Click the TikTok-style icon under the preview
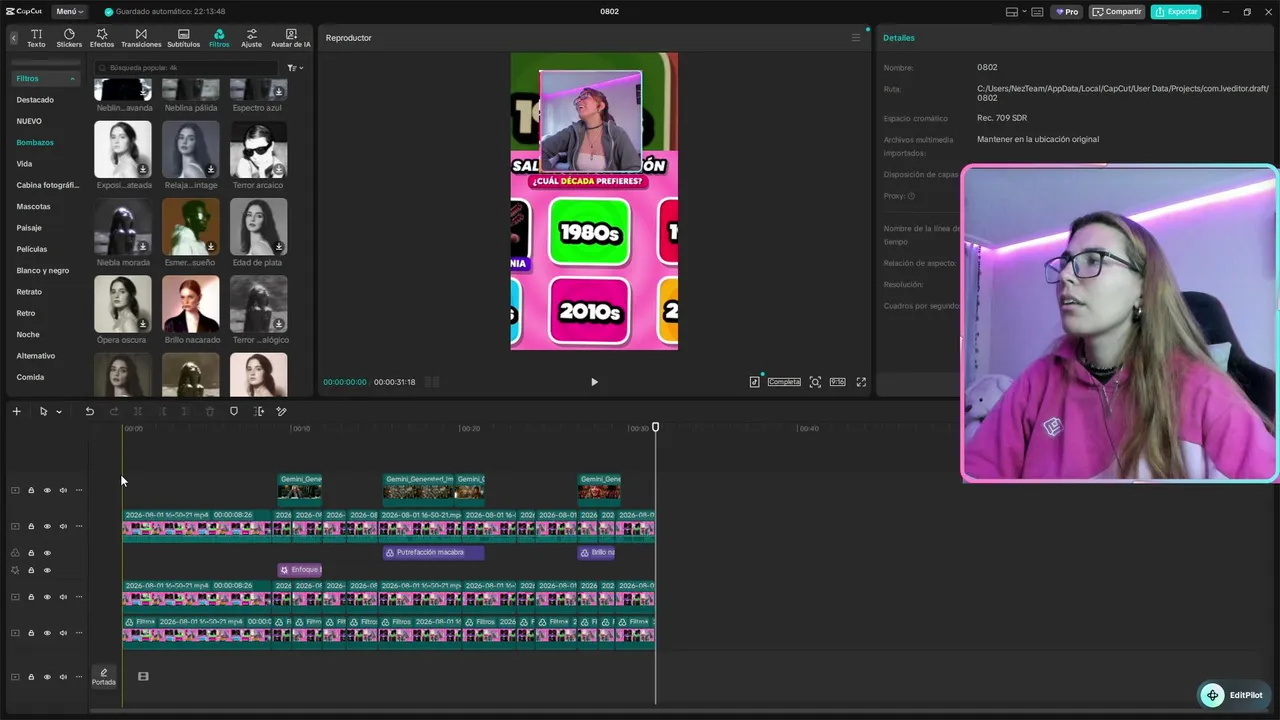1280x720 pixels. coord(755,382)
